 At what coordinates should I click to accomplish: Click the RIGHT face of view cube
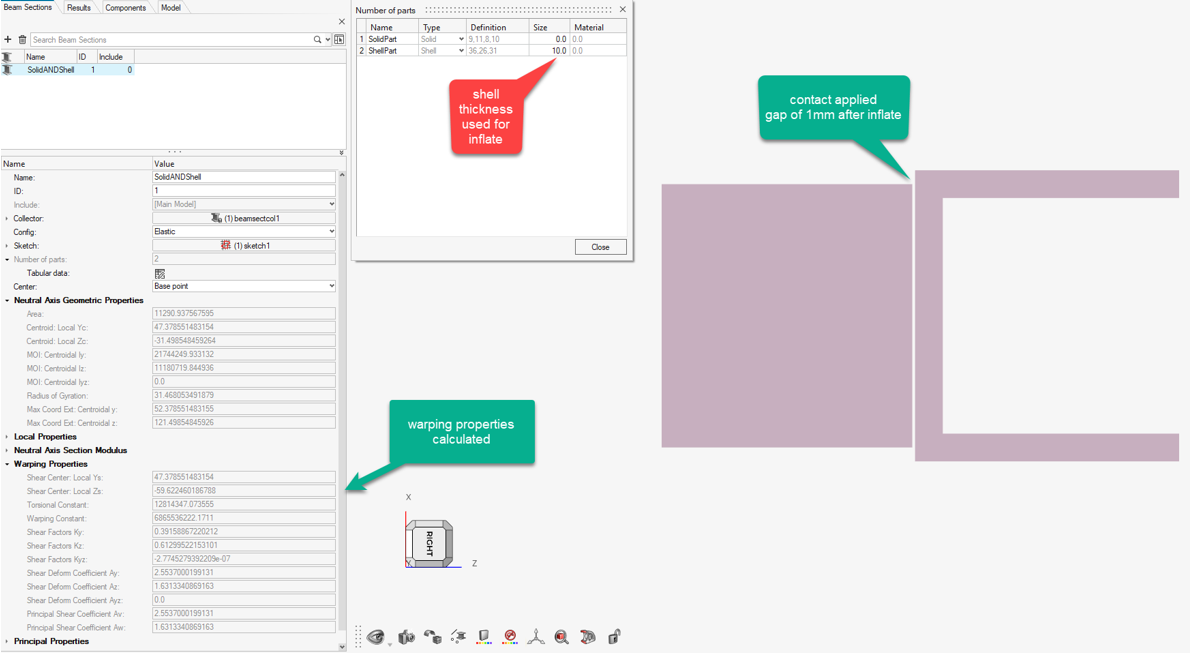click(x=429, y=543)
